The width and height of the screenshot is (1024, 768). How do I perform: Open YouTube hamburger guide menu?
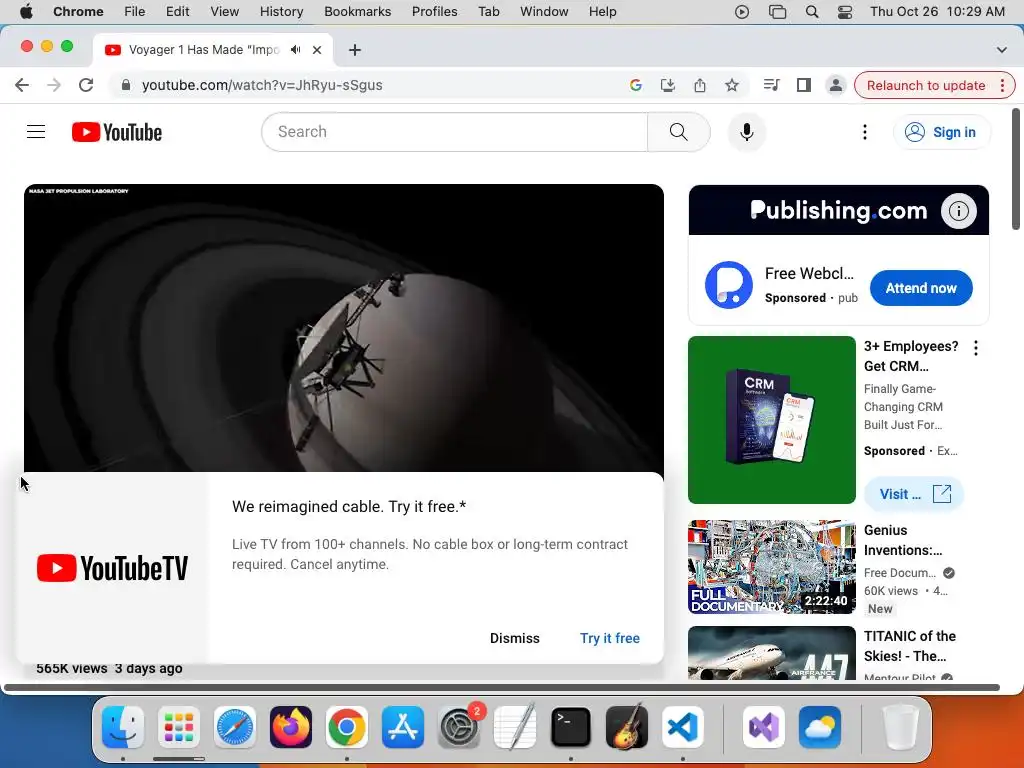click(36, 132)
